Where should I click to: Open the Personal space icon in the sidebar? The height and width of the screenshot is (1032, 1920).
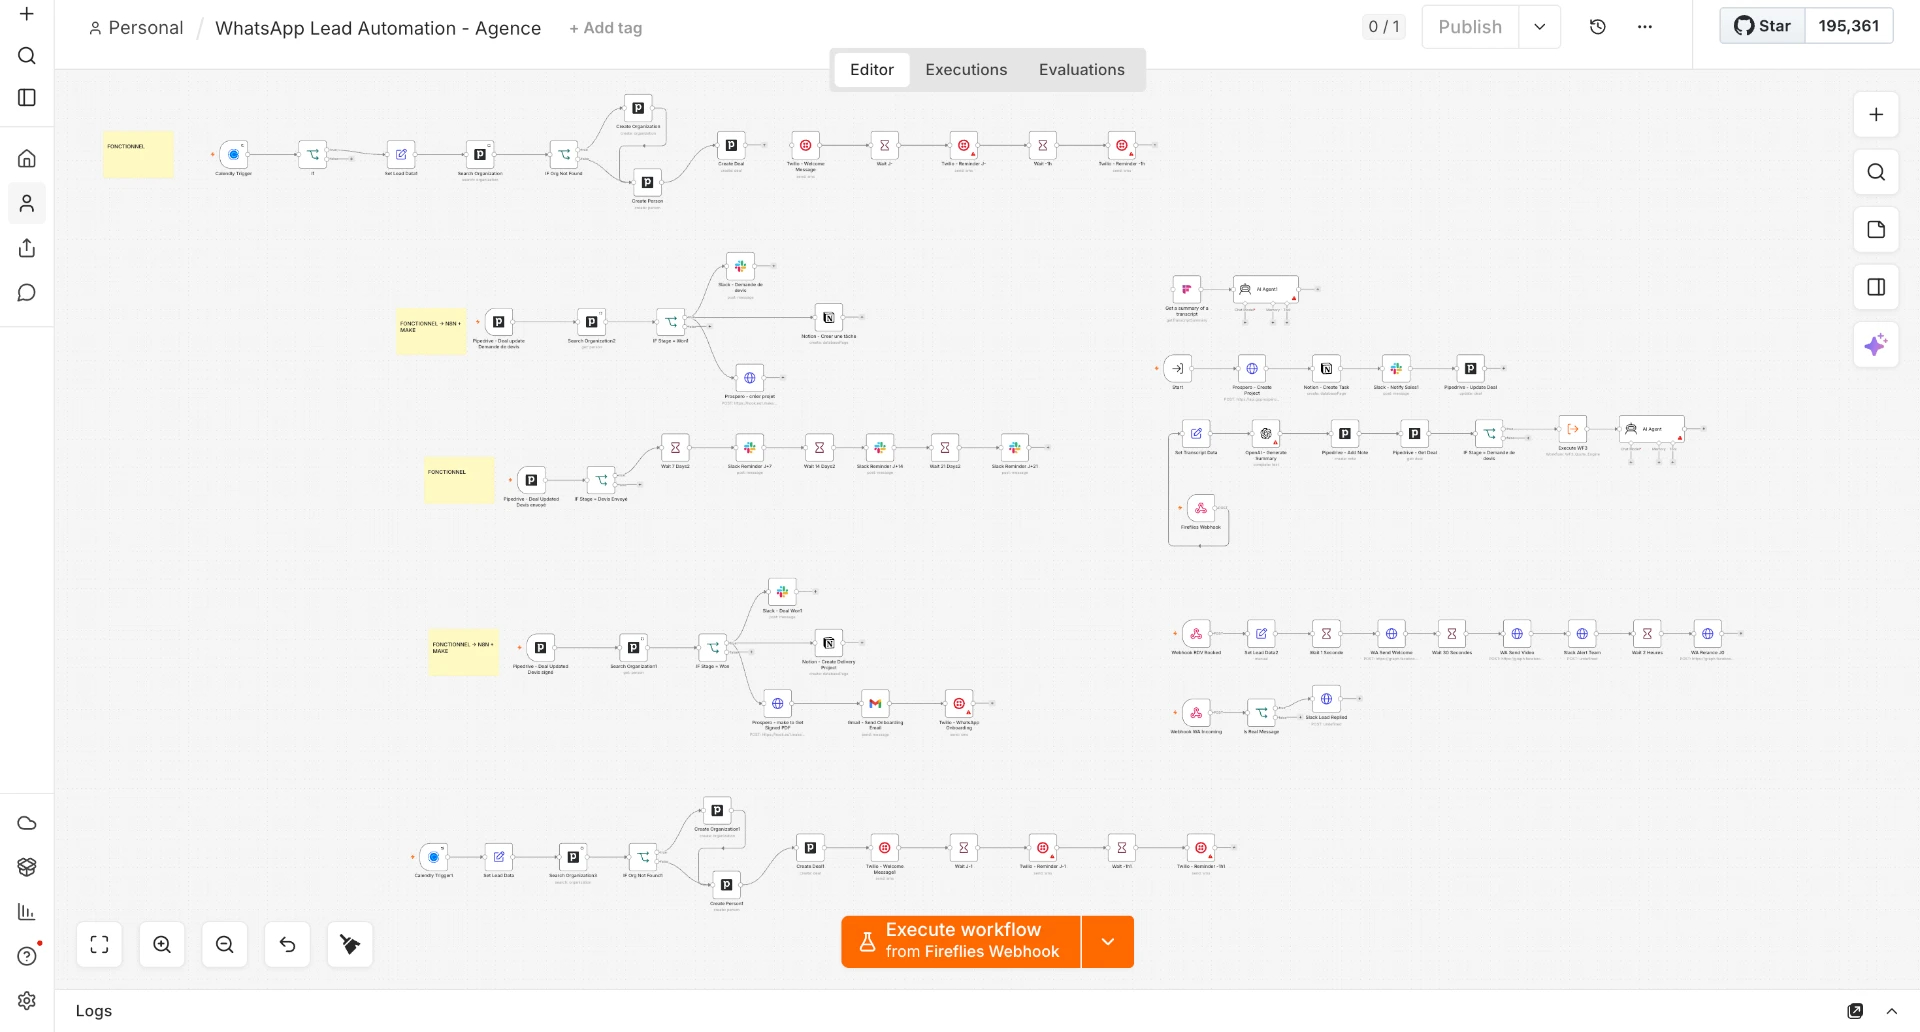coord(27,203)
